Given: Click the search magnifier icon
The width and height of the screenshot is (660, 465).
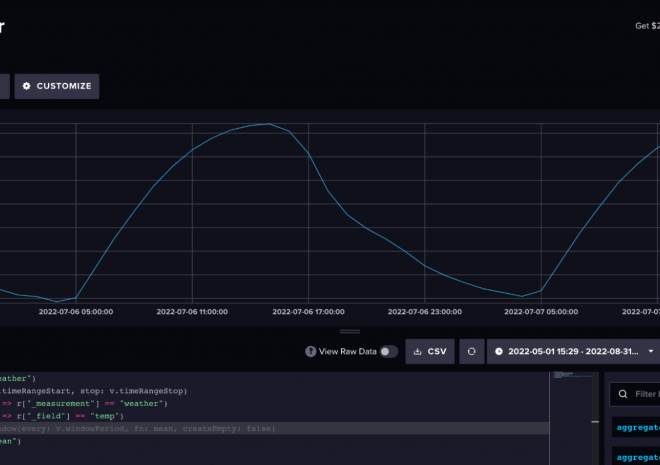Looking at the screenshot, I should [623, 394].
